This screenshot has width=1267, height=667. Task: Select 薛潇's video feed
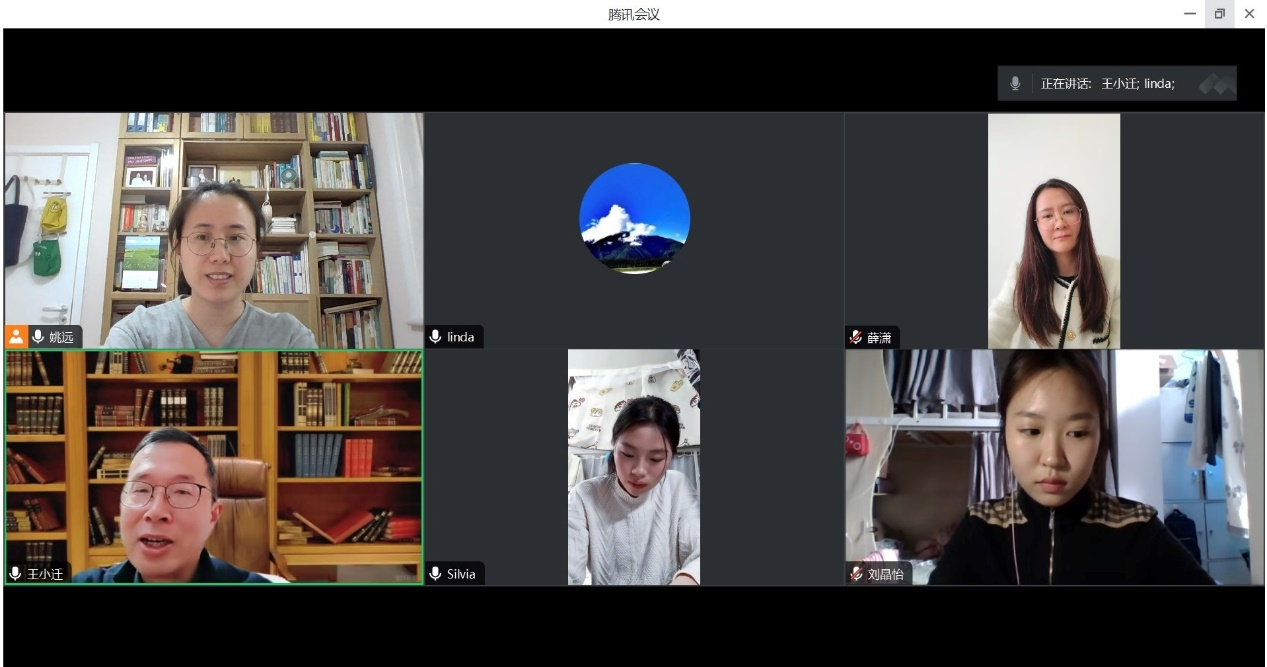point(1053,230)
